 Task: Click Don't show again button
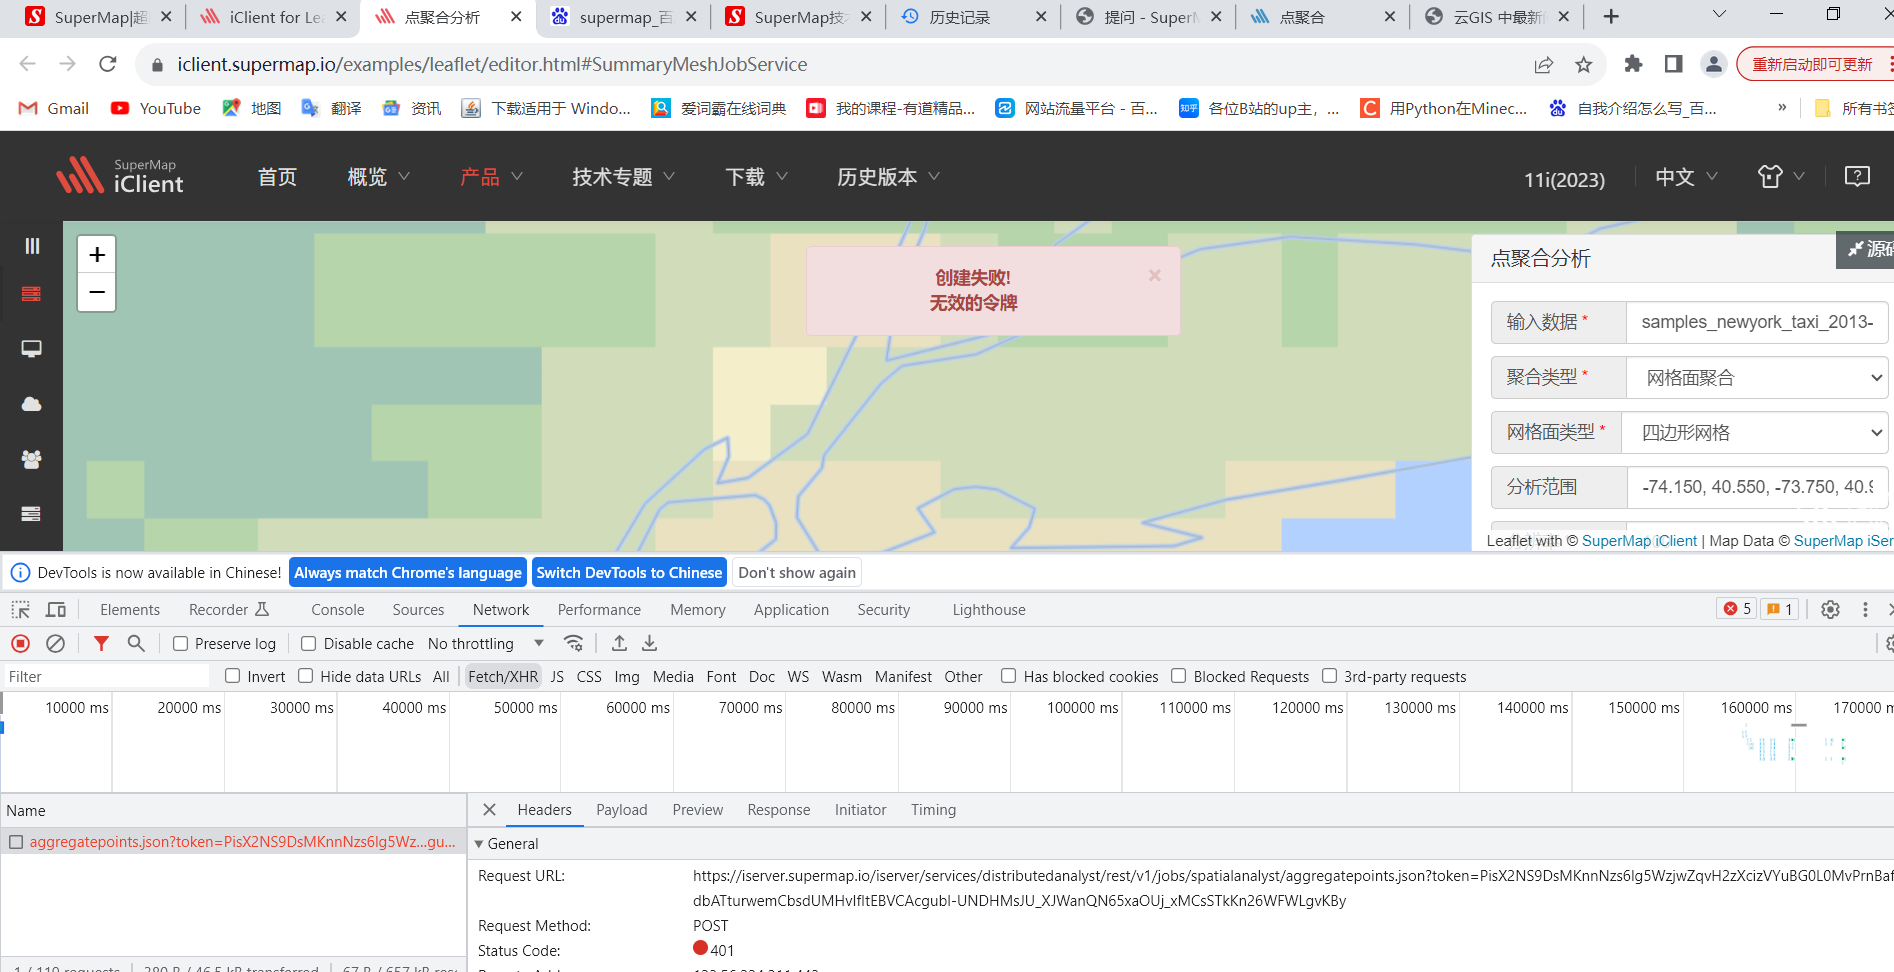pos(797,572)
